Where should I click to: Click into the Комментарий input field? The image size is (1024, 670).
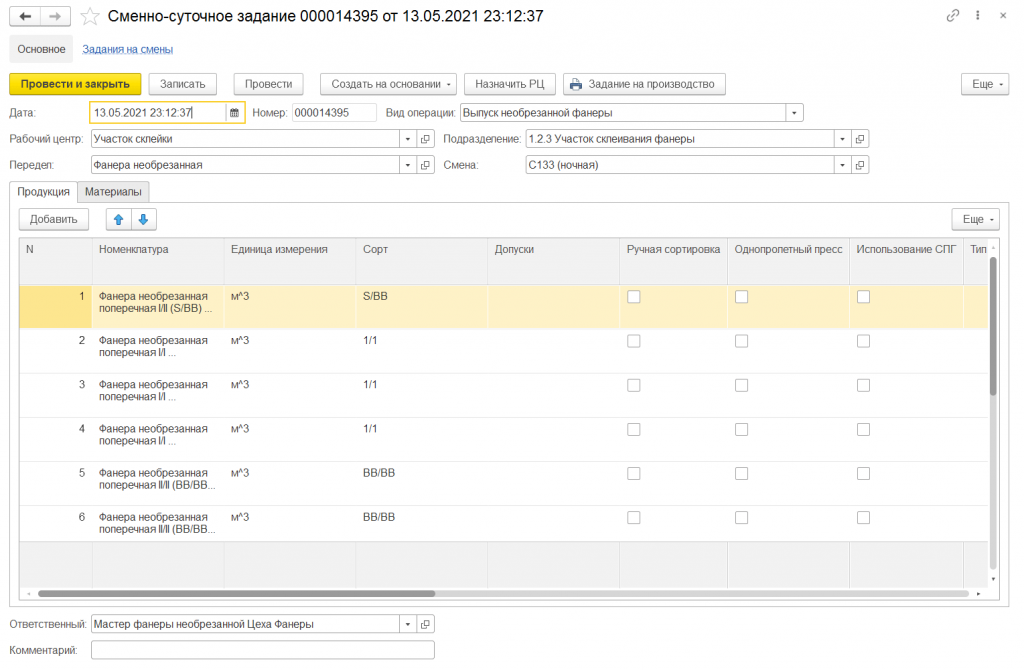click(x=262, y=650)
